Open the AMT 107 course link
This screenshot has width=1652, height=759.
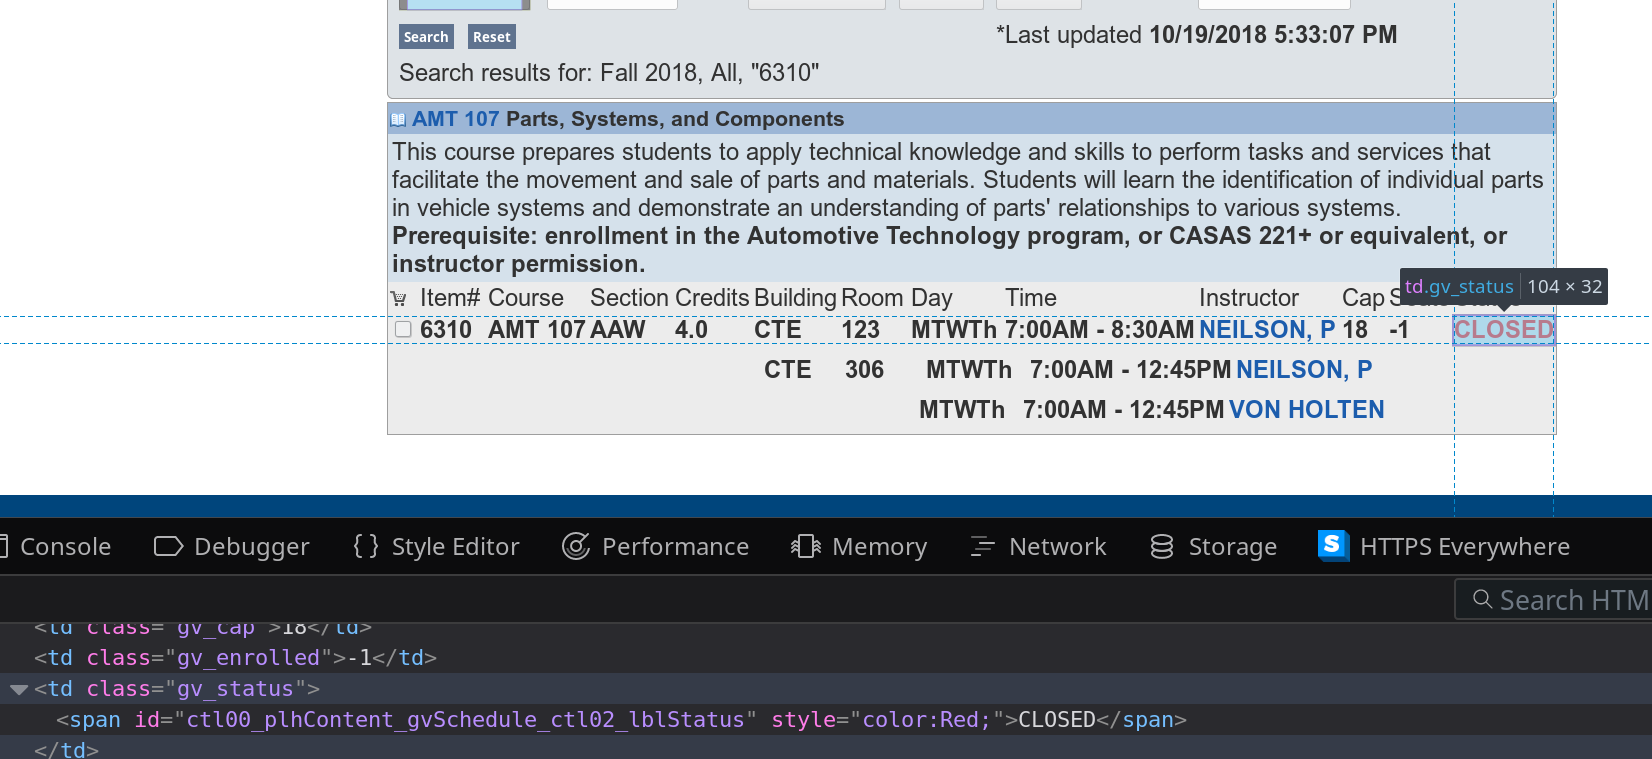click(455, 119)
